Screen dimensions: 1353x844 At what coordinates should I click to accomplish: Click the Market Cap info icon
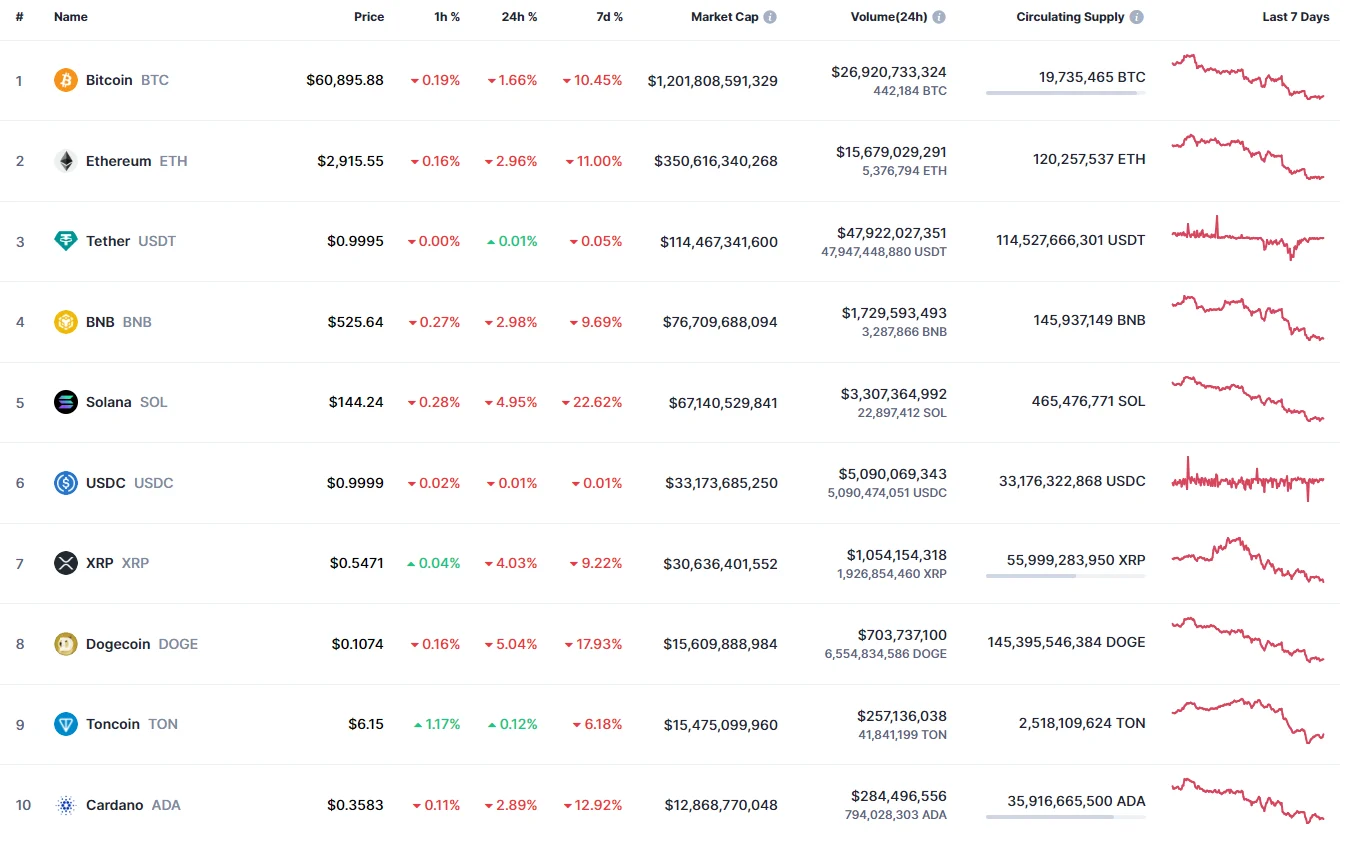pyautogui.click(x=770, y=17)
